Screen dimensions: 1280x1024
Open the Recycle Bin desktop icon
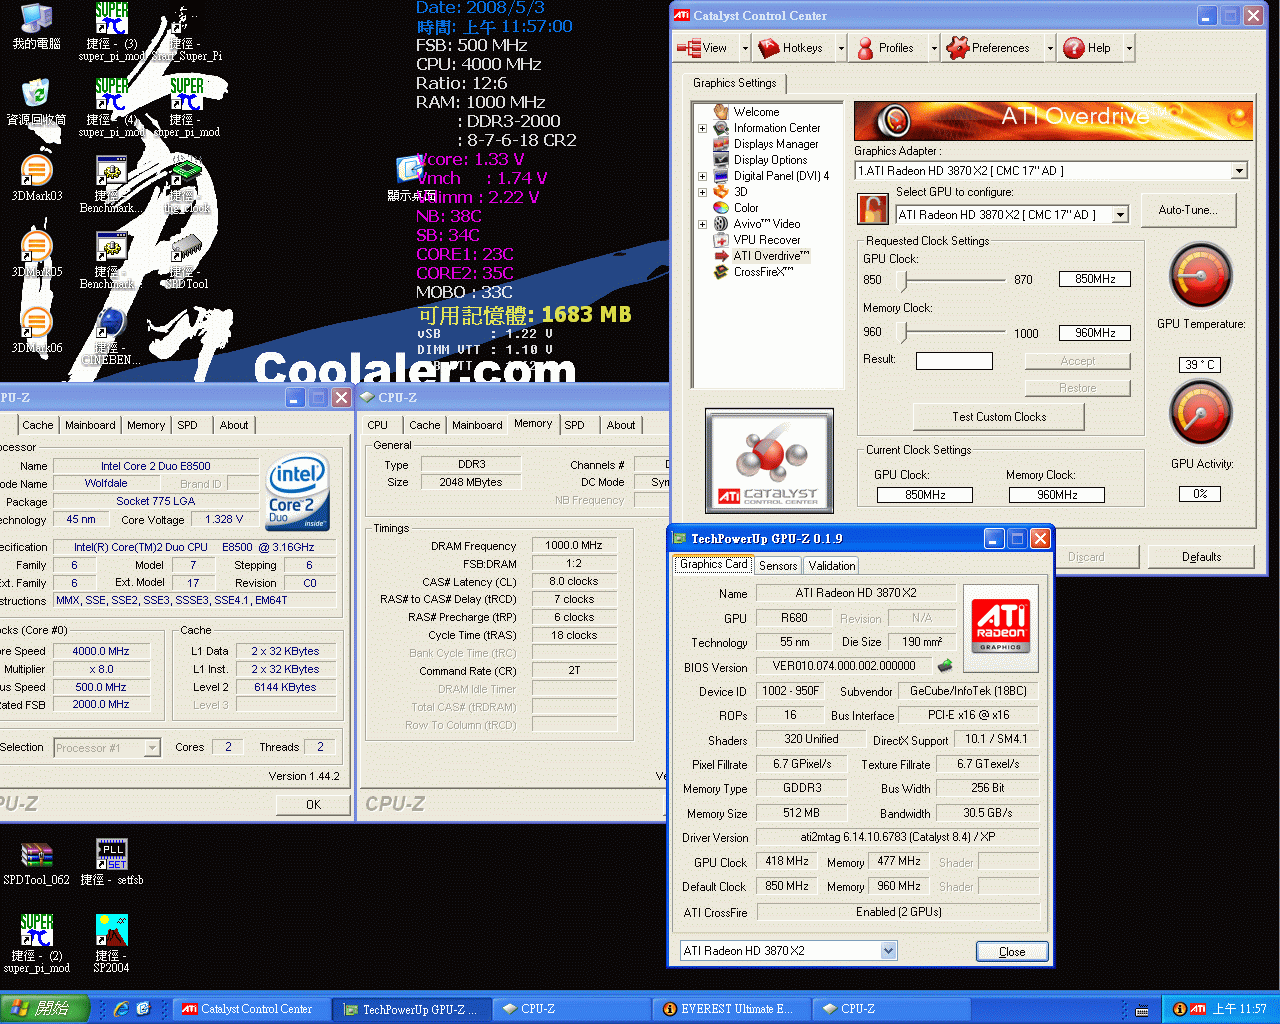click(36, 96)
